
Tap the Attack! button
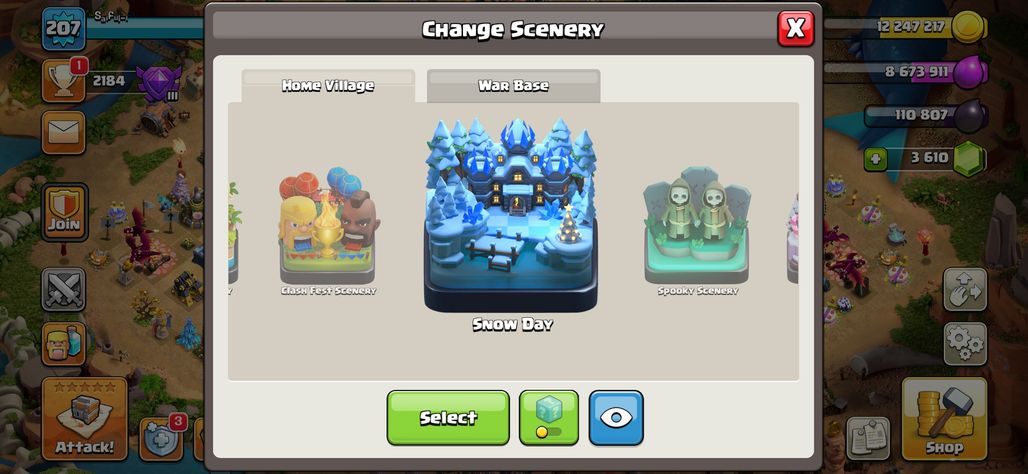[85, 419]
